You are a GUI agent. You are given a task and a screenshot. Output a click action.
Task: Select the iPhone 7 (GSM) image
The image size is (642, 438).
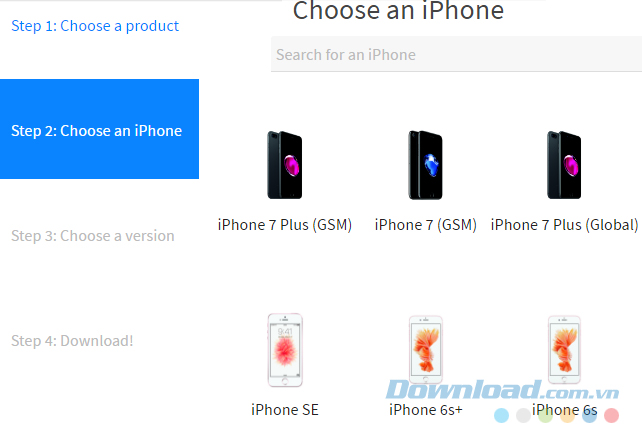pyautogui.click(x=425, y=165)
